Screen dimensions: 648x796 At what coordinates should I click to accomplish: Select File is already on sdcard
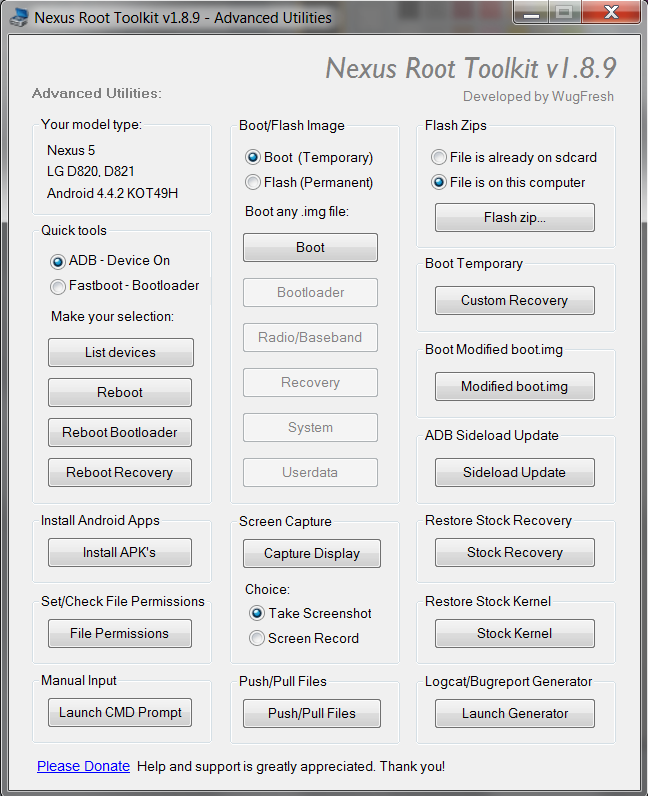tap(439, 158)
